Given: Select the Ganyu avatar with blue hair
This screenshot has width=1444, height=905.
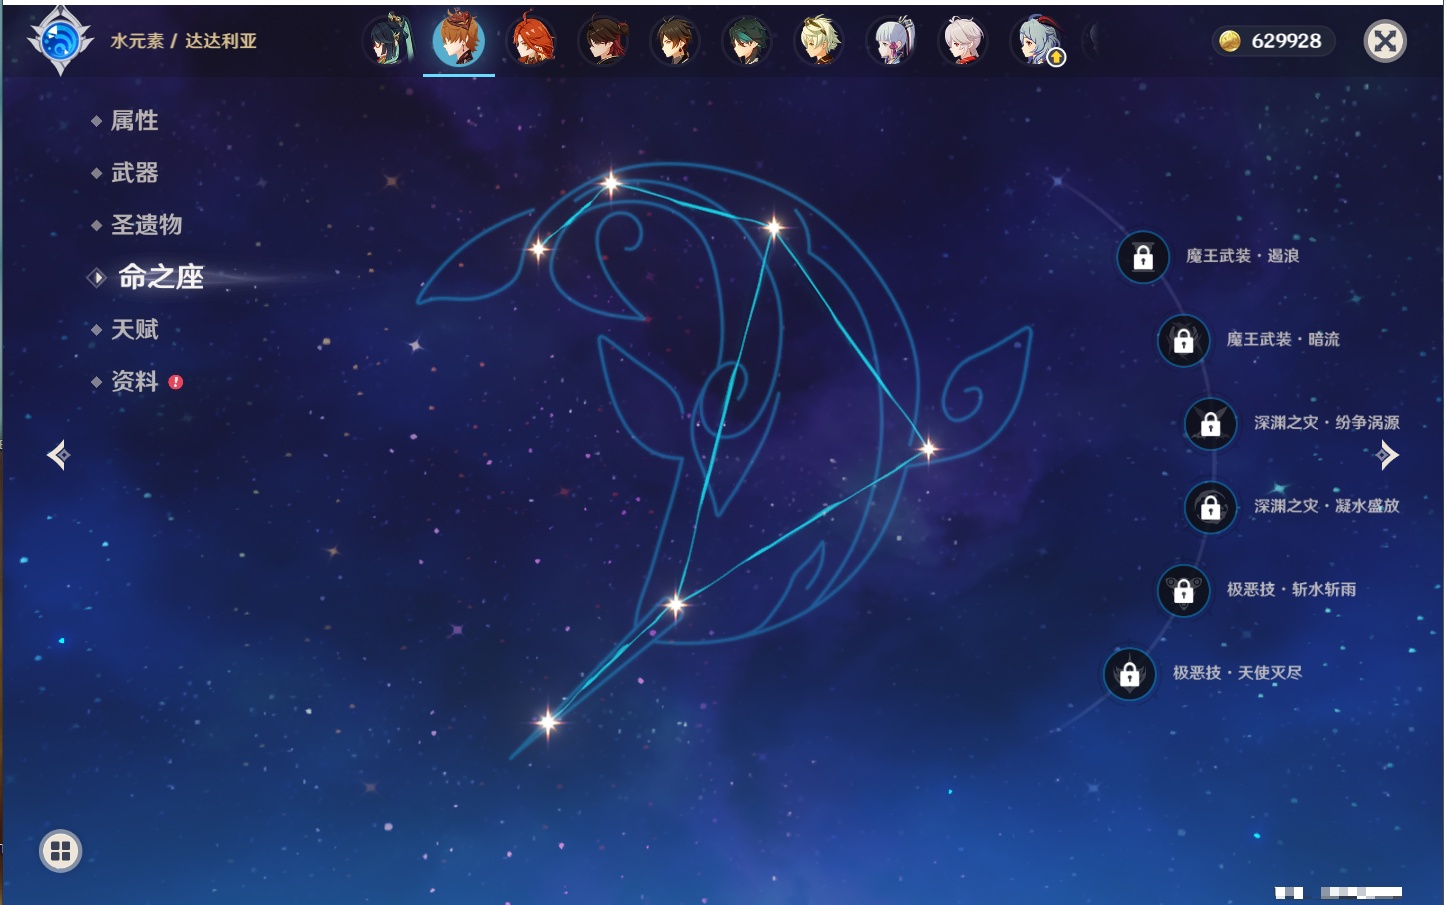Looking at the screenshot, I should [x=1036, y=41].
